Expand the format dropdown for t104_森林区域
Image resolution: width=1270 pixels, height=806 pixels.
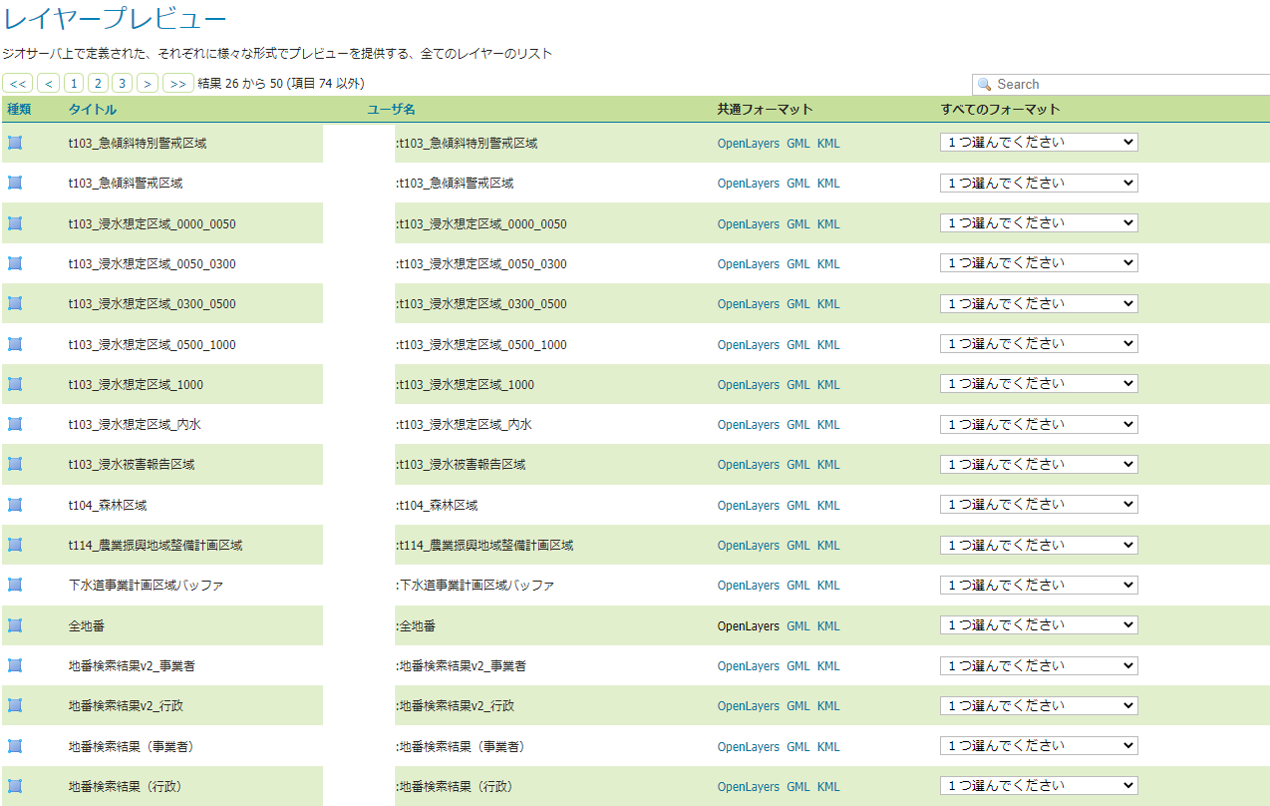pos(1038,505)
